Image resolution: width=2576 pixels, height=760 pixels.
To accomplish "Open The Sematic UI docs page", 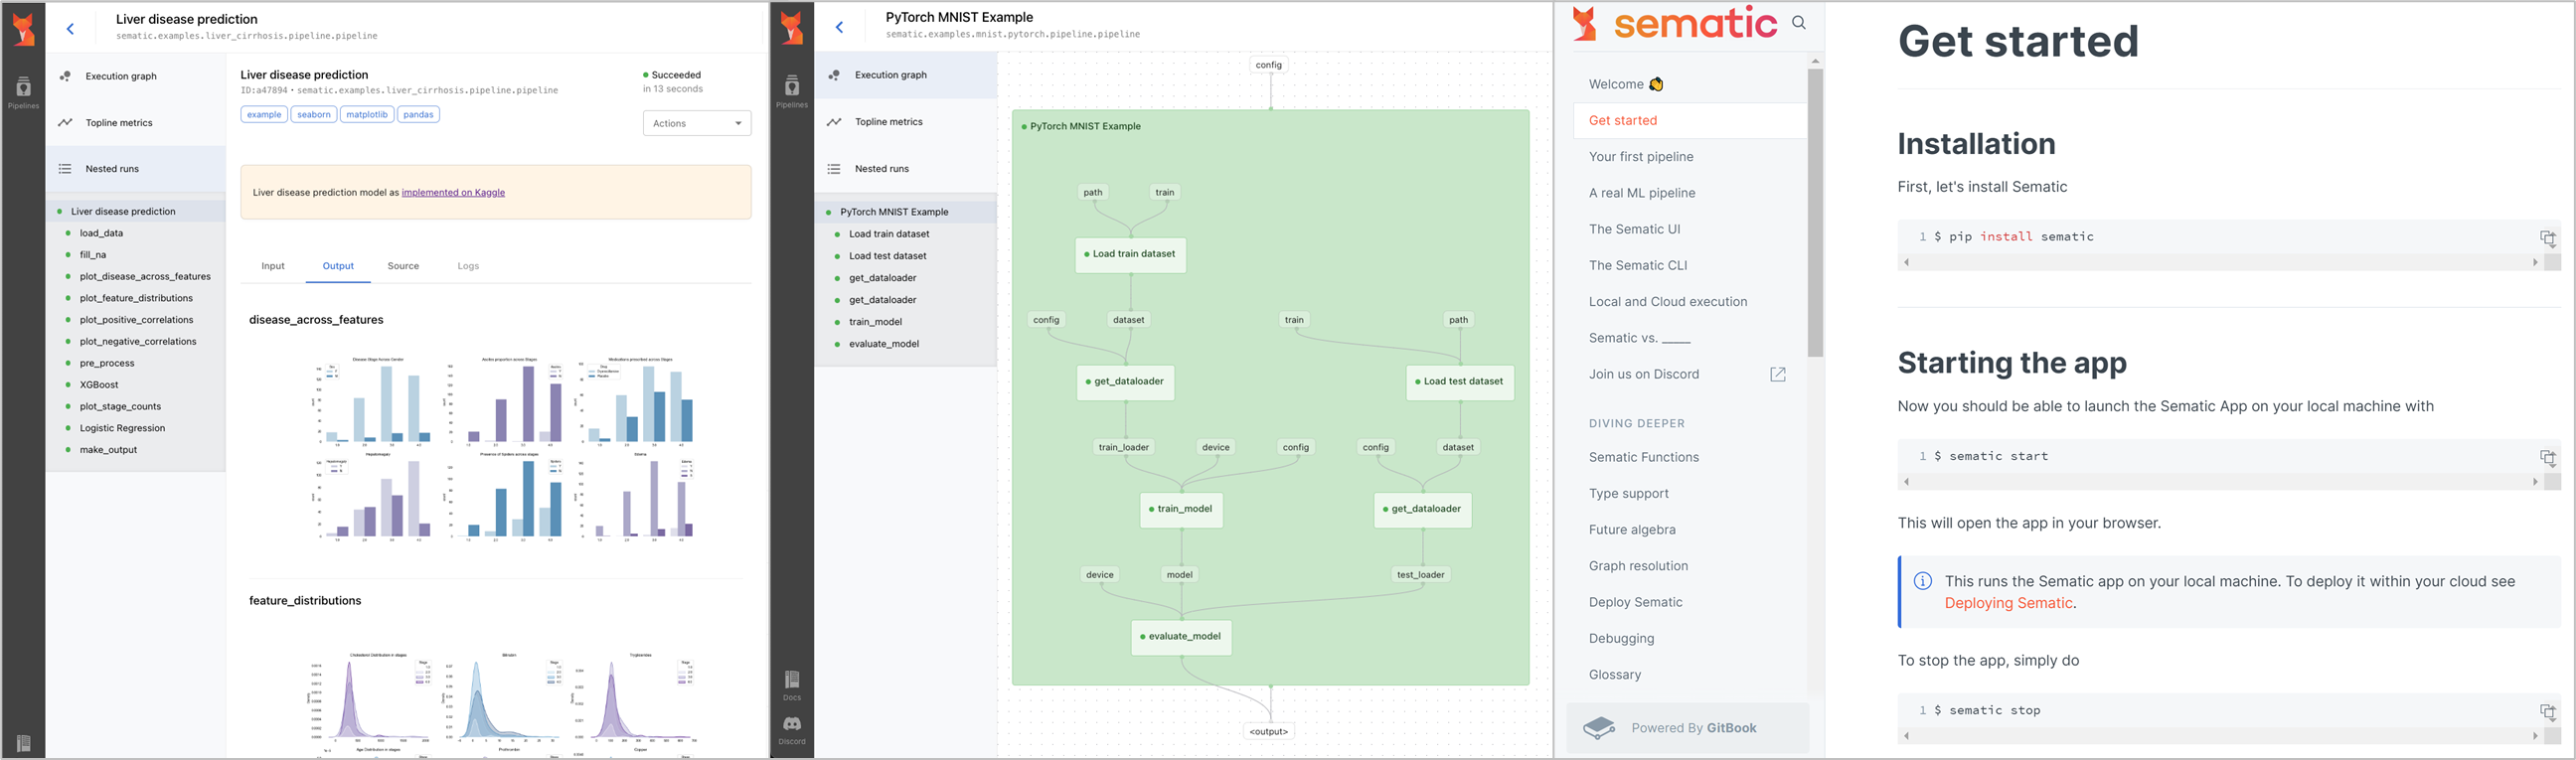I will [1690, 229].
